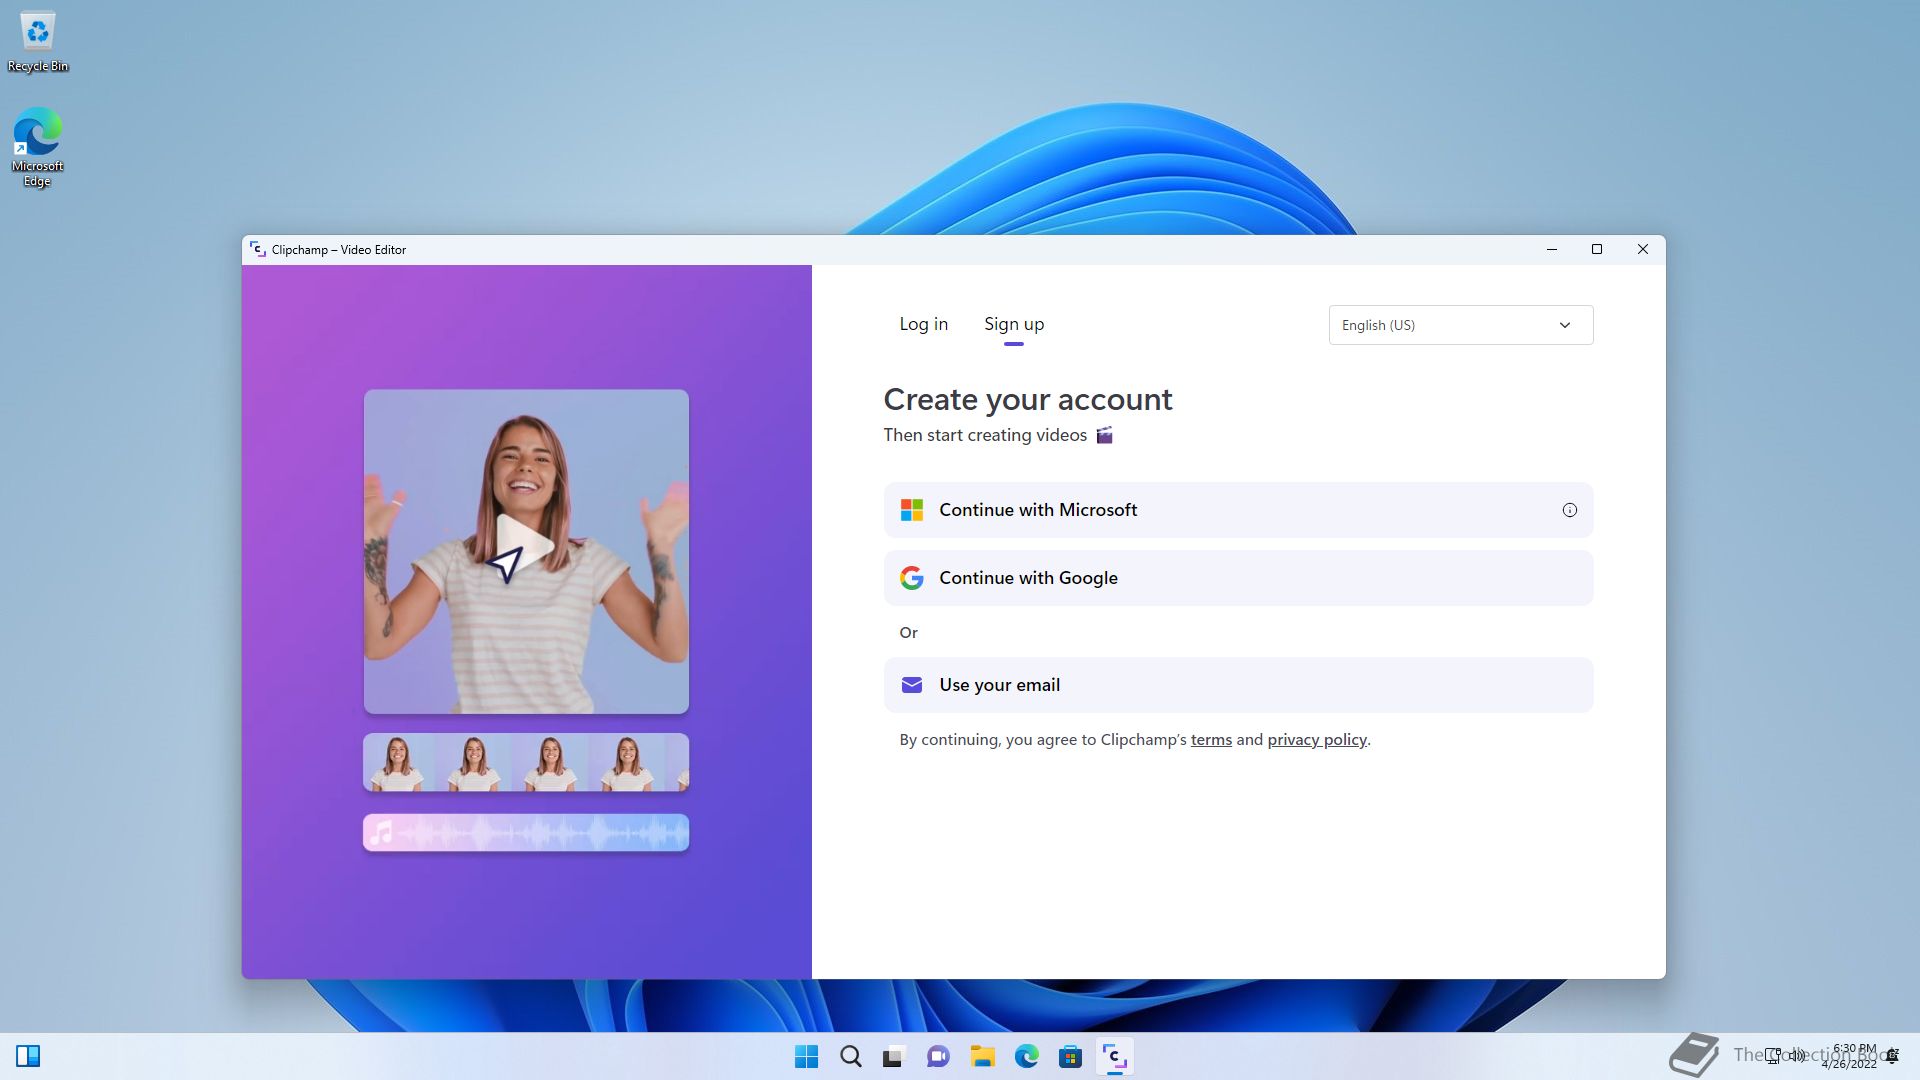Open taskbar Search
Image resolution: width=1920 pixels, height=1080 pixels.
click(x=850, y=1056)
